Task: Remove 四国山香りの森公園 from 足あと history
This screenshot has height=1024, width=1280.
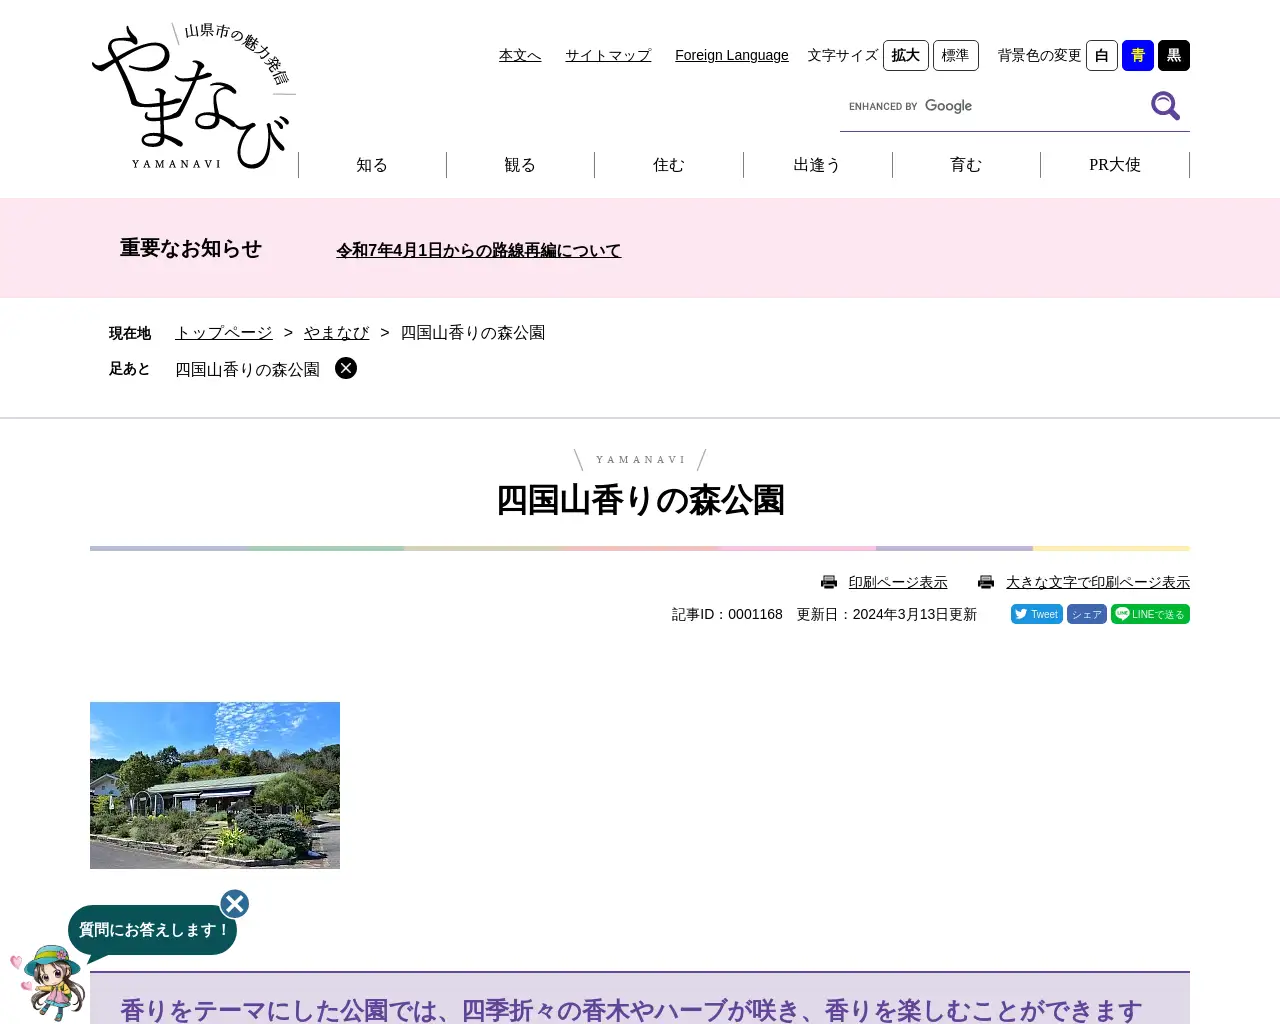Action: pyautogui.click(x=345, y=368)
